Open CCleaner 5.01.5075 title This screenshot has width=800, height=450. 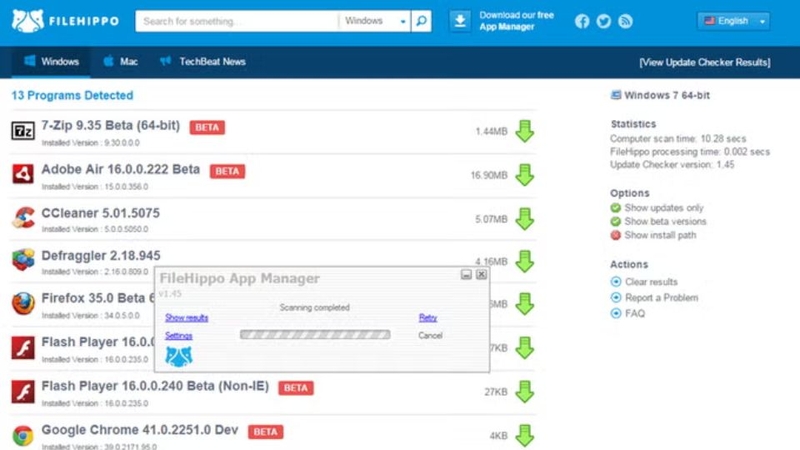(101, 213)
